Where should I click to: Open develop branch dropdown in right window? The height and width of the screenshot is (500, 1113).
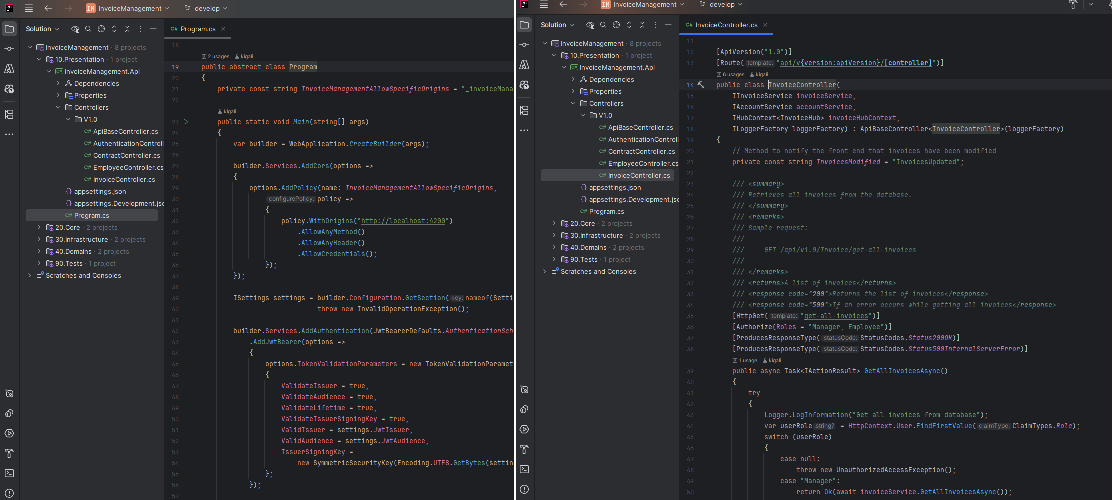[x=720, y=5]
